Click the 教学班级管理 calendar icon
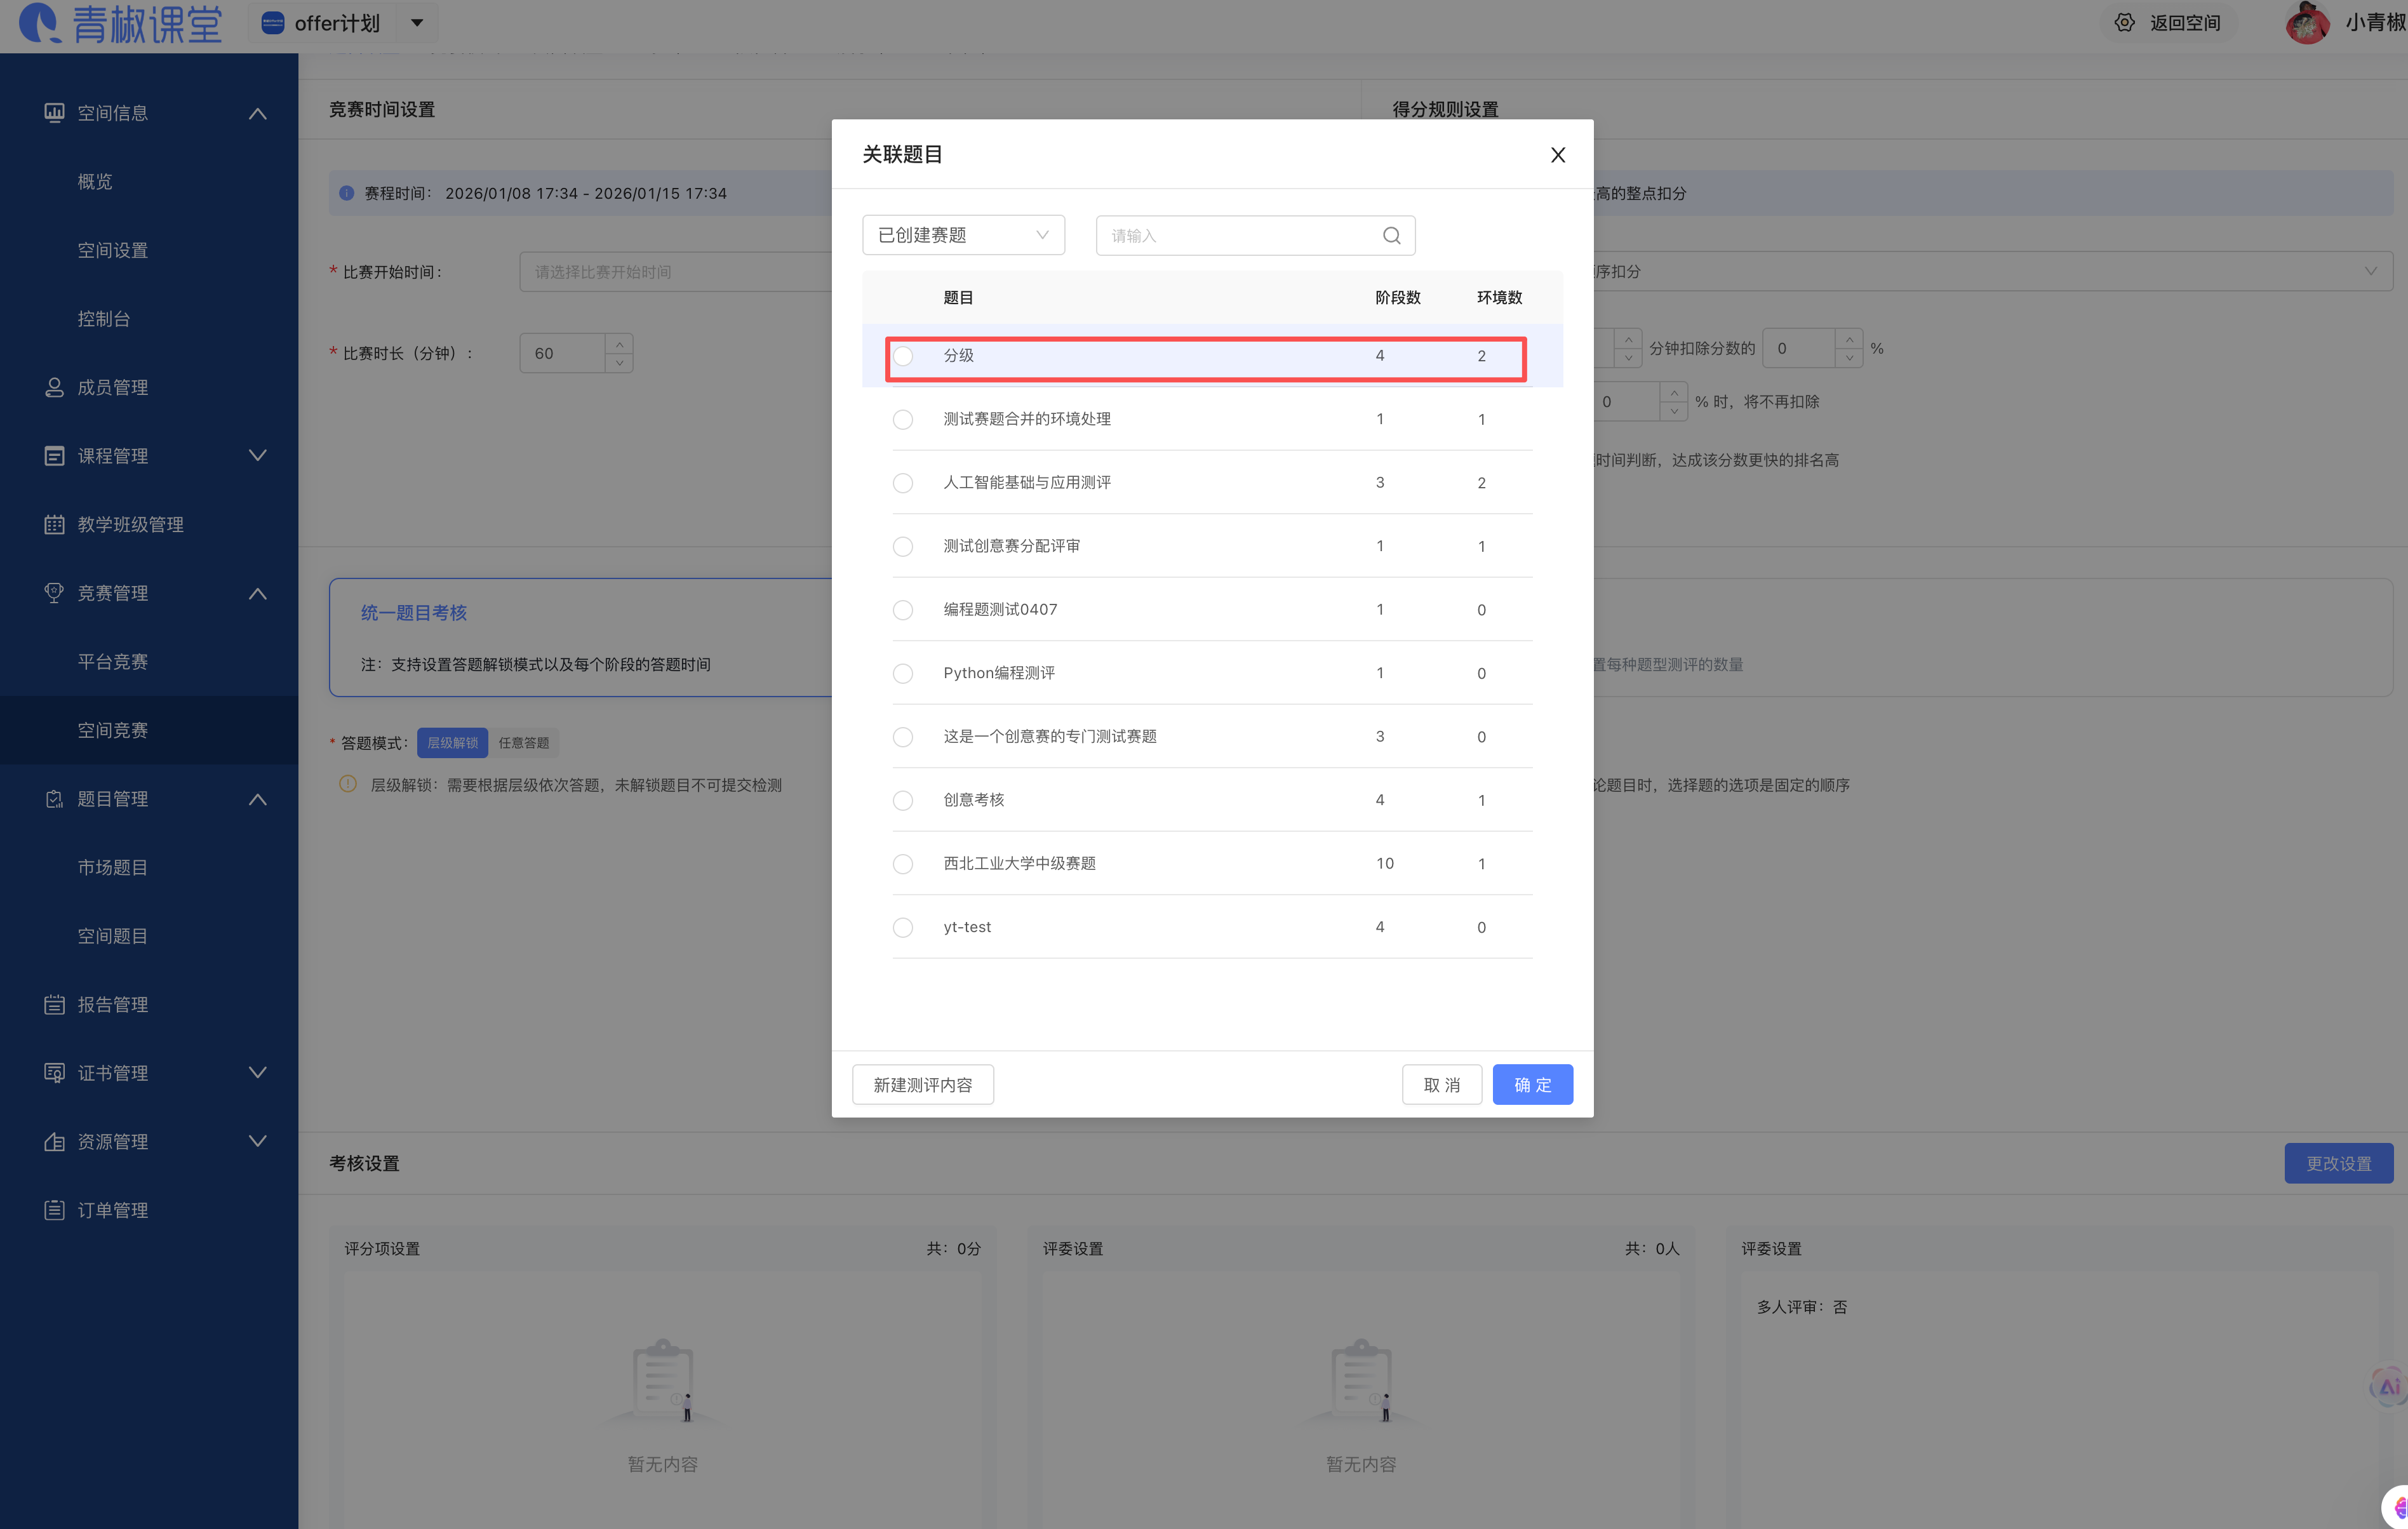2408x1529 pixels. click(54, 525)
